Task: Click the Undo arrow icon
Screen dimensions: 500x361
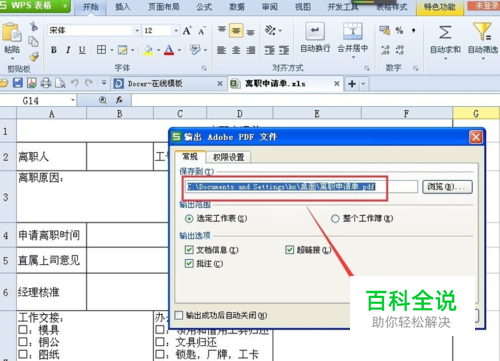Action: pos(75,83)
